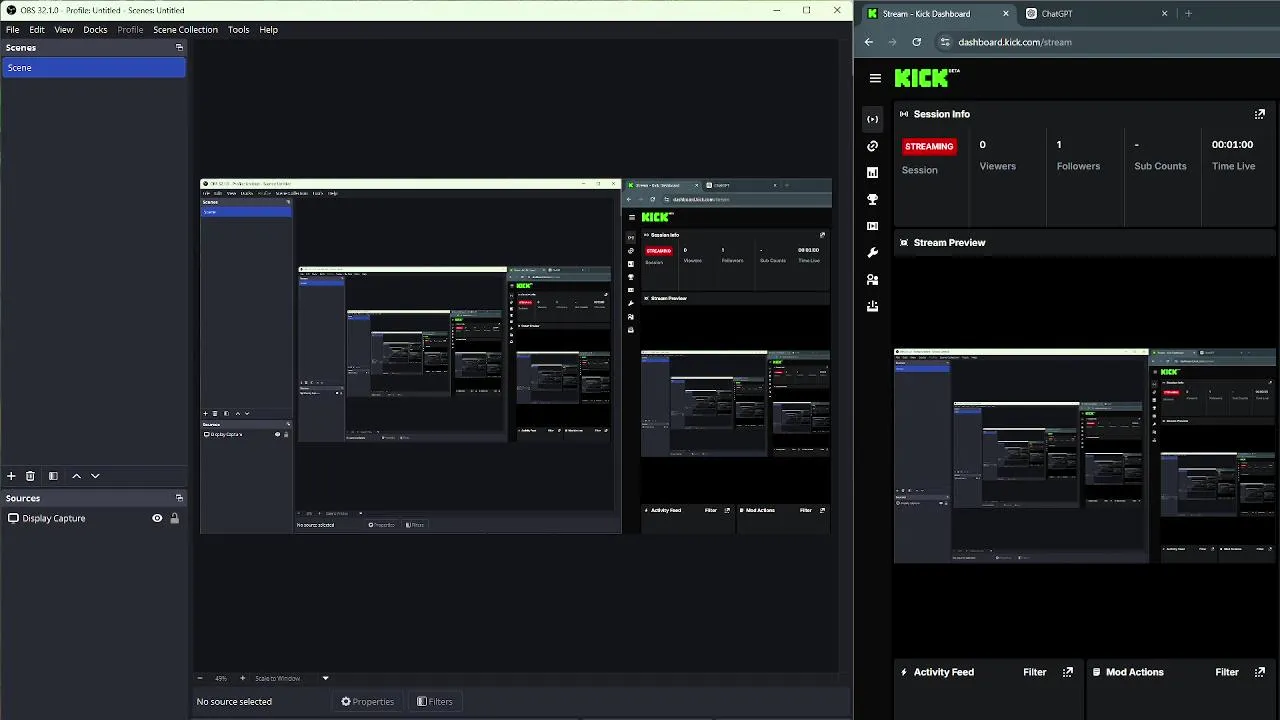Click the 49% zoom value
1280x720 pixels.
(221, 678)
